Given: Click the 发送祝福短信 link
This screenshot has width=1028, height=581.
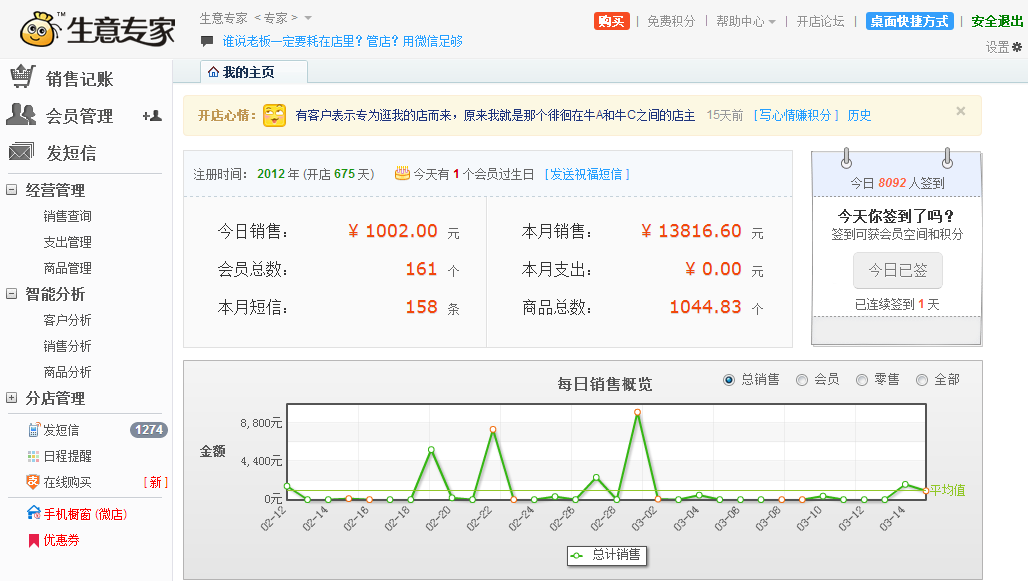Looking at the screenshot, I should 587,174.
